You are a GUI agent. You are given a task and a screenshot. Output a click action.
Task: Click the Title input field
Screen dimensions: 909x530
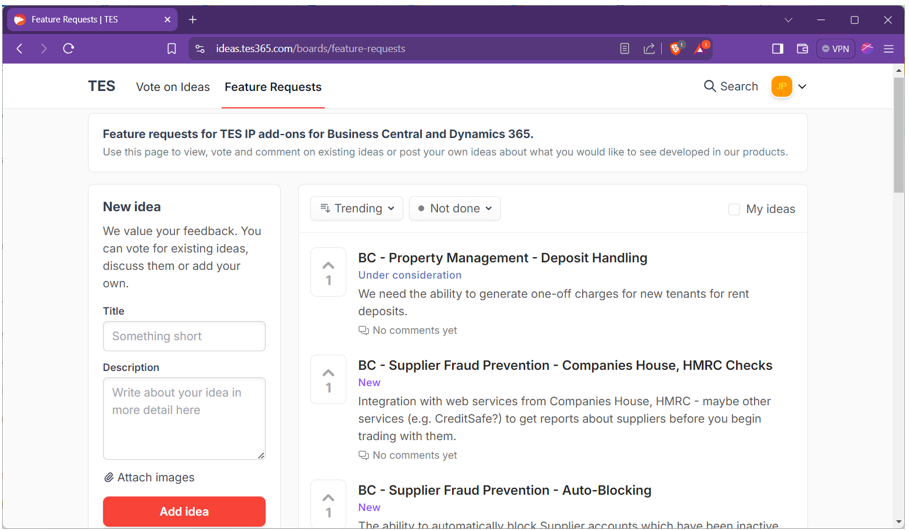coord(184,336)
